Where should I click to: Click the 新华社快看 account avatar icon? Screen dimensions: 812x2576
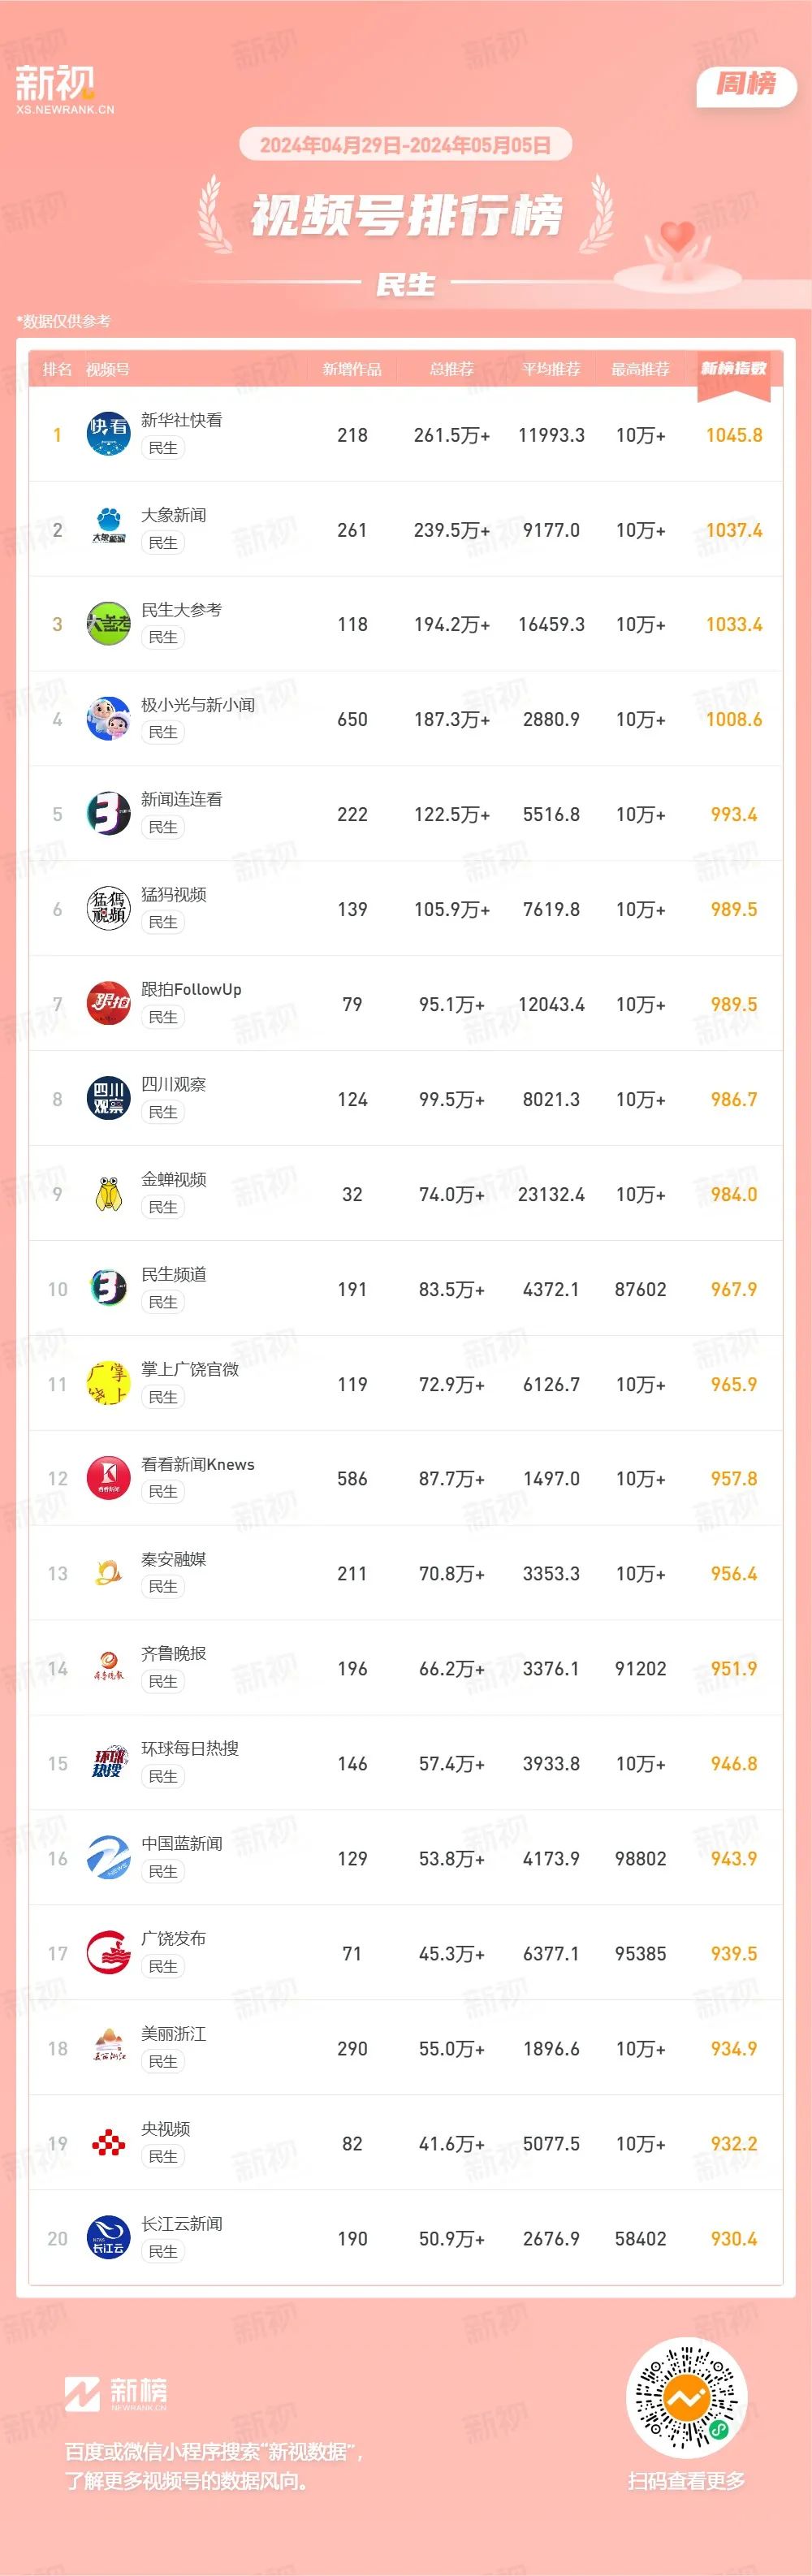[x=108, y=434]
